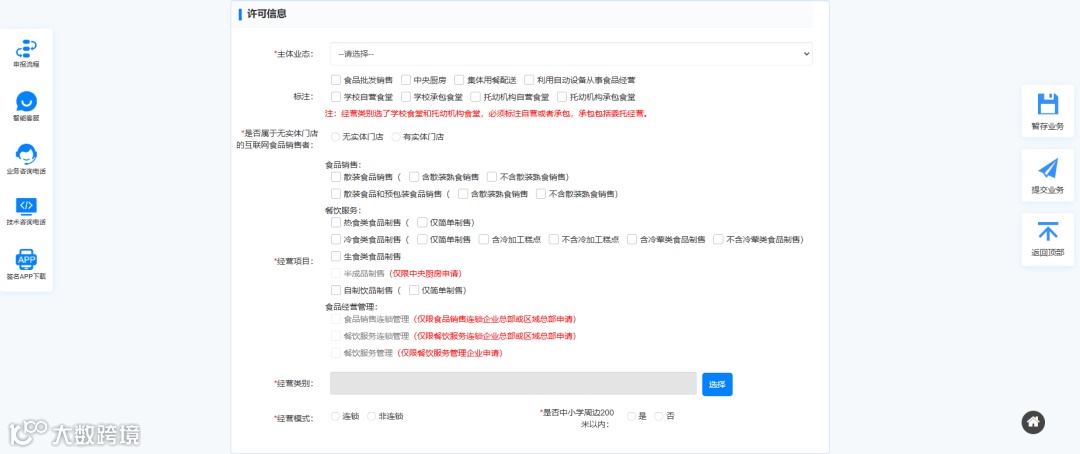Screen dimensions: 1080x454
Task: Click the red note starting with 注:经营类别
Action: pos(486,114)
